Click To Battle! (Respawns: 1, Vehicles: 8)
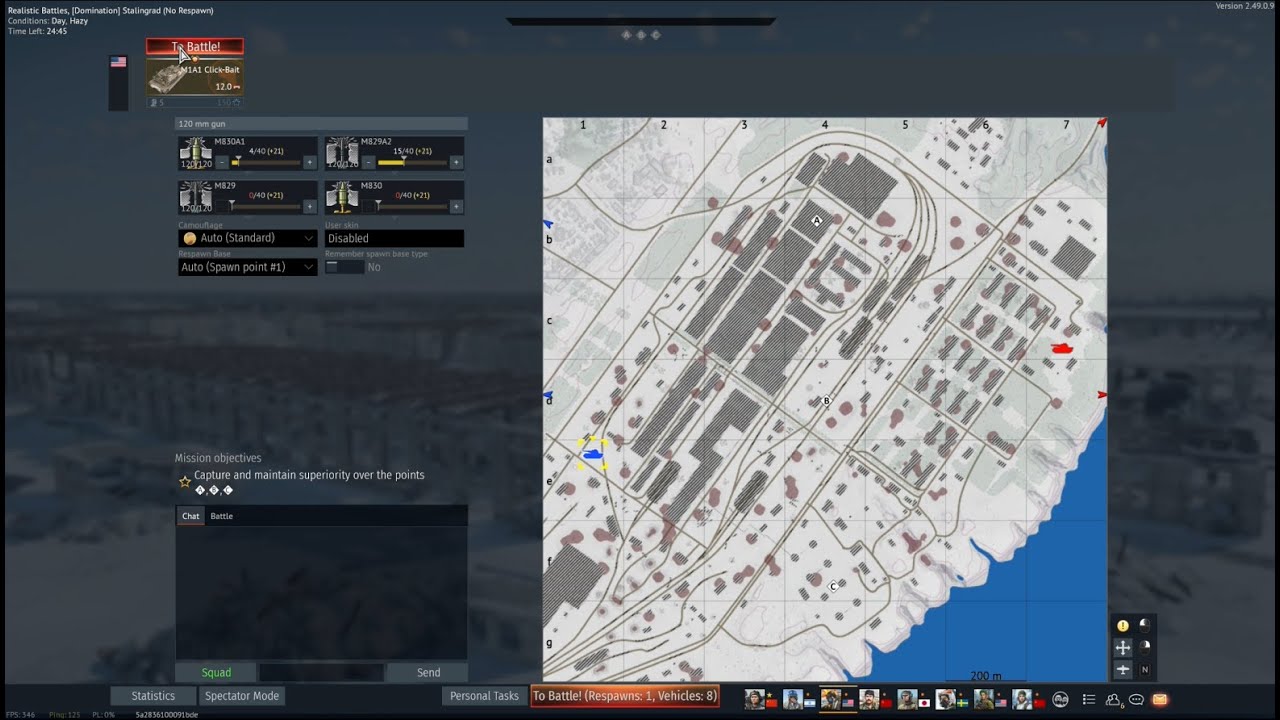The width and height of the screenshot is (1280, 720). tap(625, 696)
